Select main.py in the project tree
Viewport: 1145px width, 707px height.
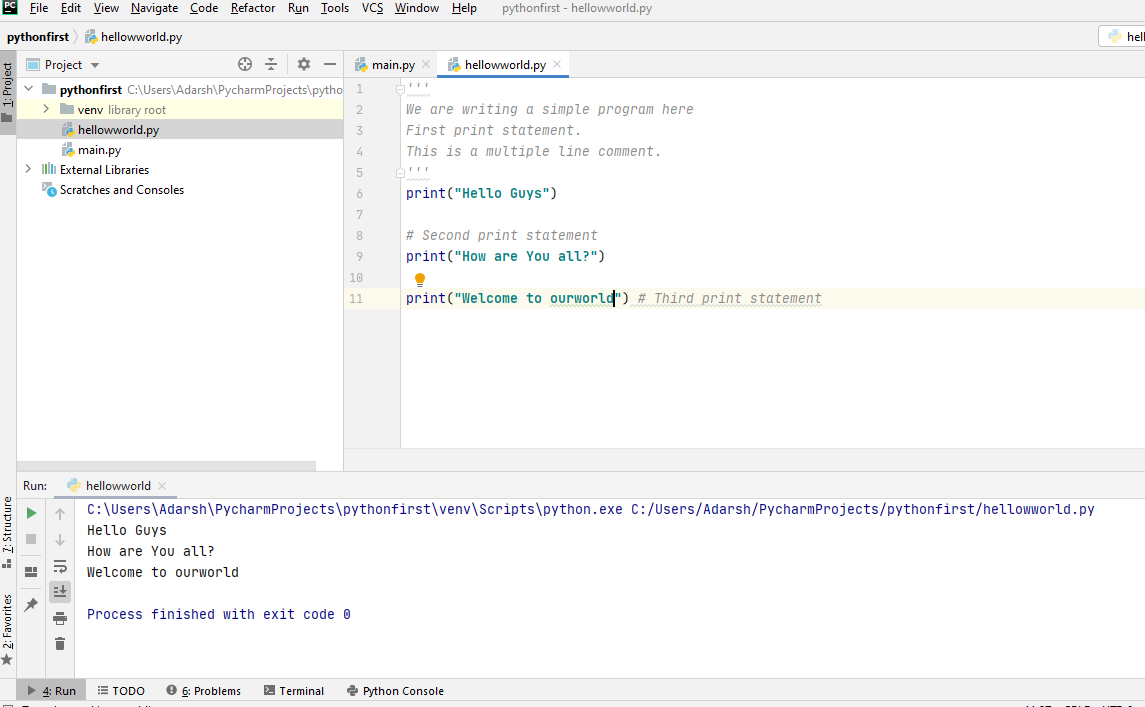click(x=99, y=150)
